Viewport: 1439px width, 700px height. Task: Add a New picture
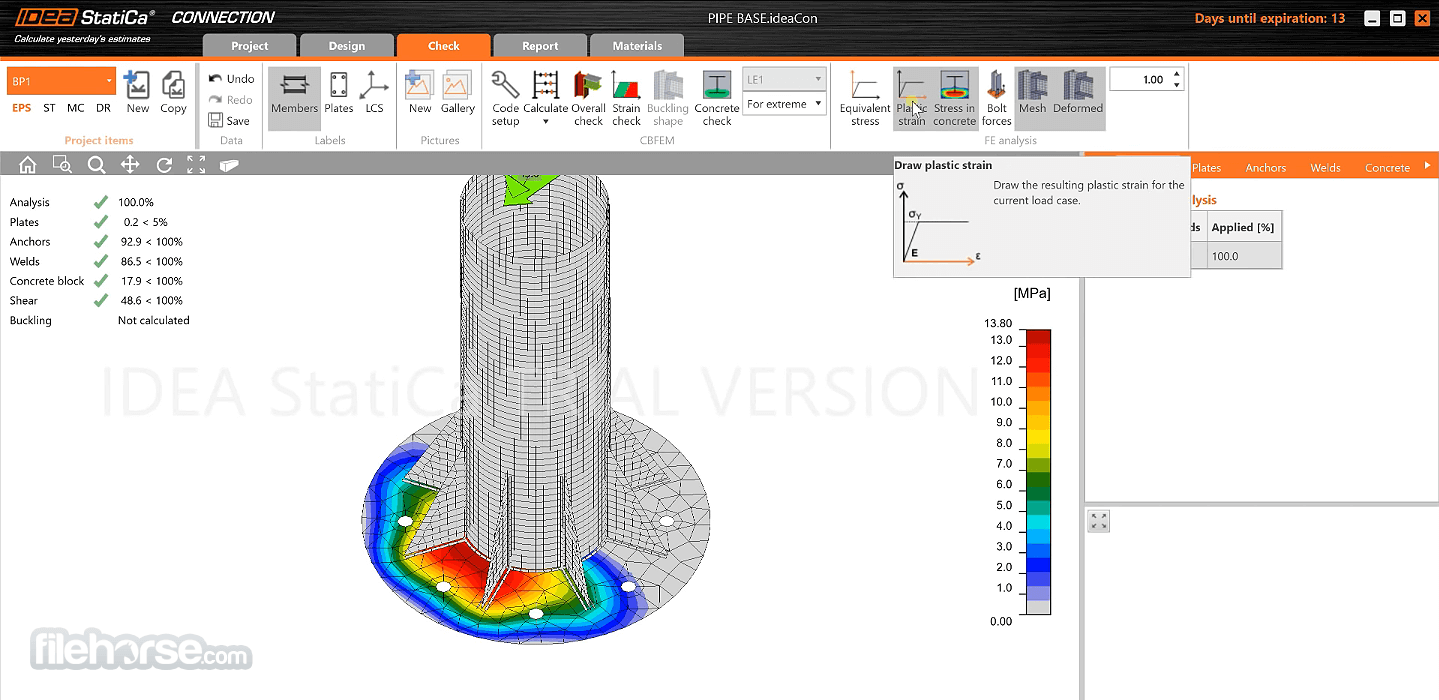(x=420, y=93)
